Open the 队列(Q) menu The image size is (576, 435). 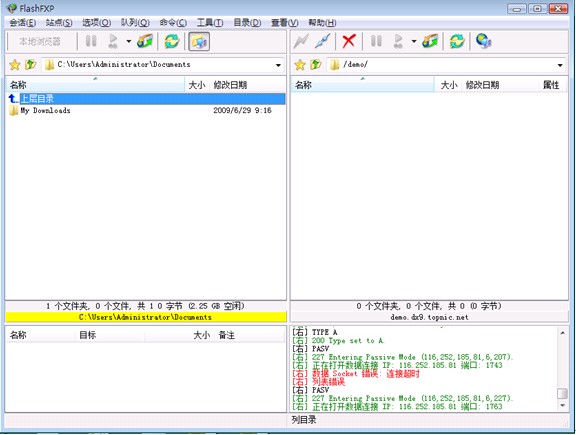[x=135, y=23]
